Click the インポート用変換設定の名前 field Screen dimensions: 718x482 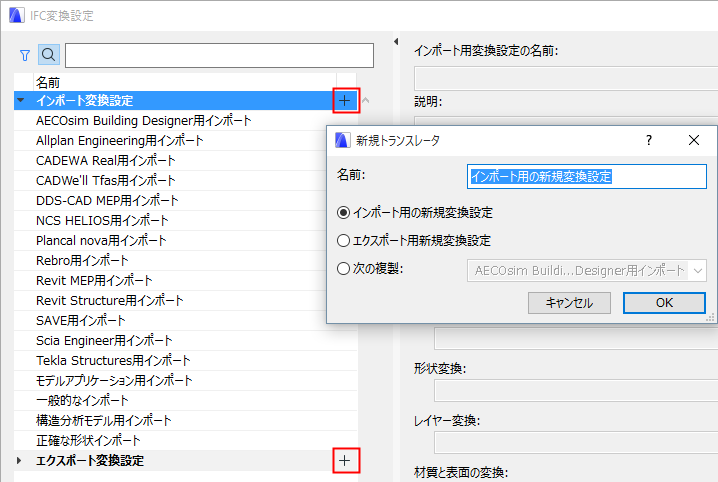[x=566, y=78]
